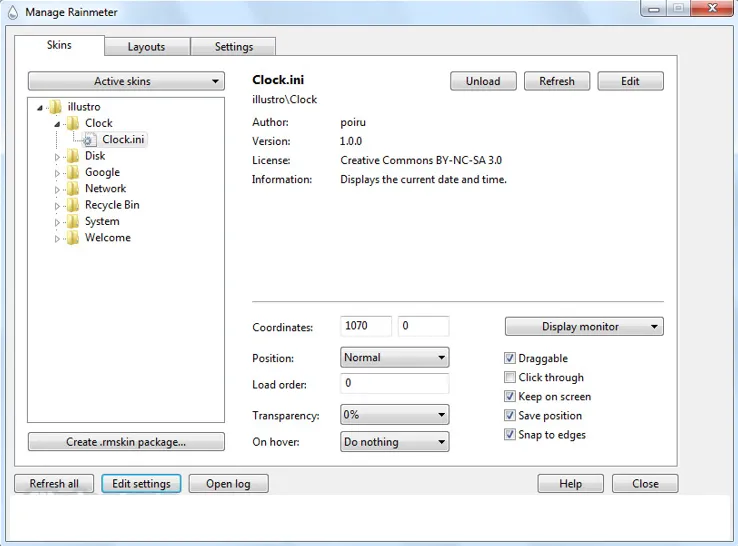Collapse the Clock folder arrow
The height and width of the screenshot is (546, 738).
coord(57,124)
